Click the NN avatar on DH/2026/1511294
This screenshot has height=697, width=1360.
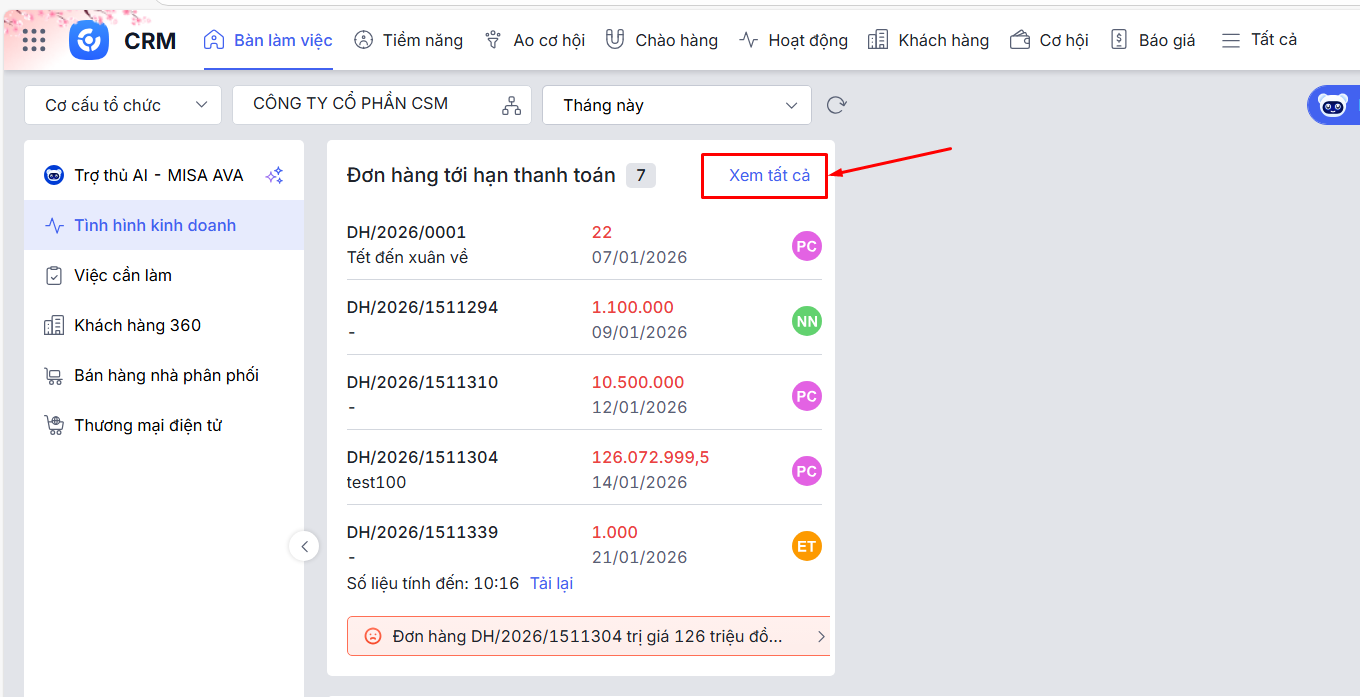806,321
